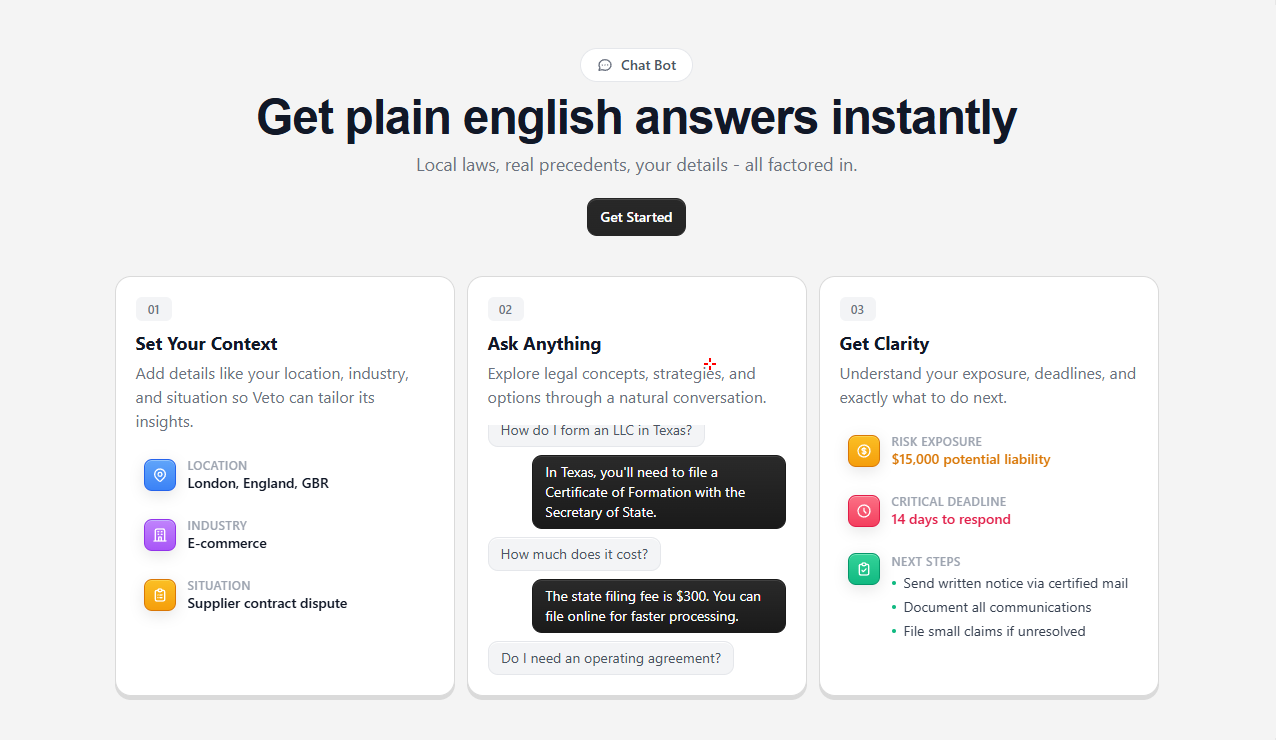Click the Chat Bot pill at the top
This screenshot has height=740, width=1276.
pyautogui.click(x=636, y=65)
